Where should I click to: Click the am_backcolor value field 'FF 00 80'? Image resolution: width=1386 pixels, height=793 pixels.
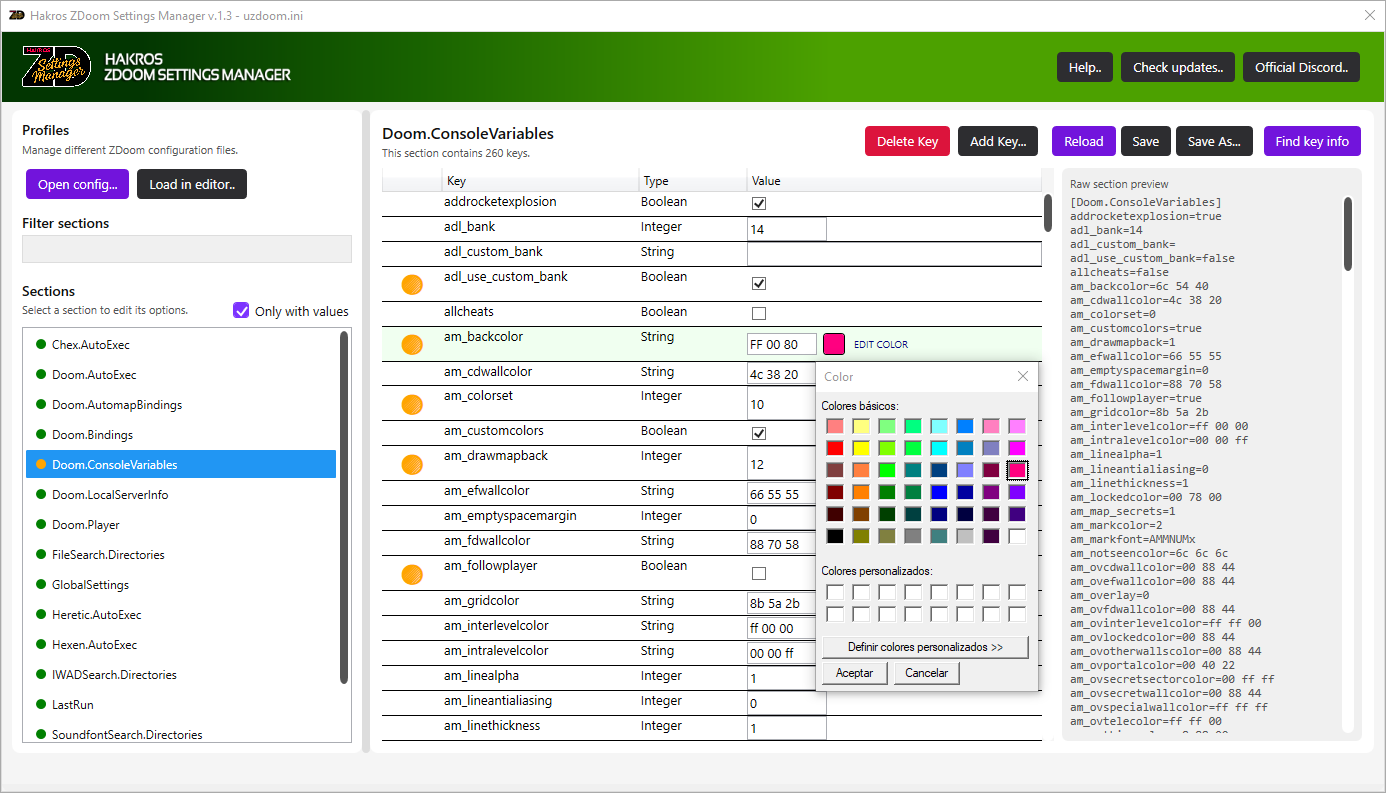[x=782, y=344]
